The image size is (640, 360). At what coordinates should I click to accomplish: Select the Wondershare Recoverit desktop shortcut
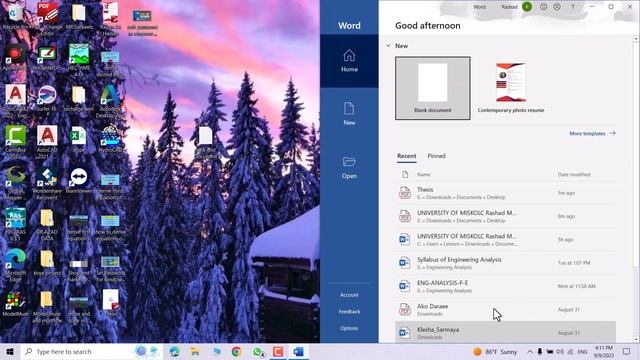click(47, 184)
